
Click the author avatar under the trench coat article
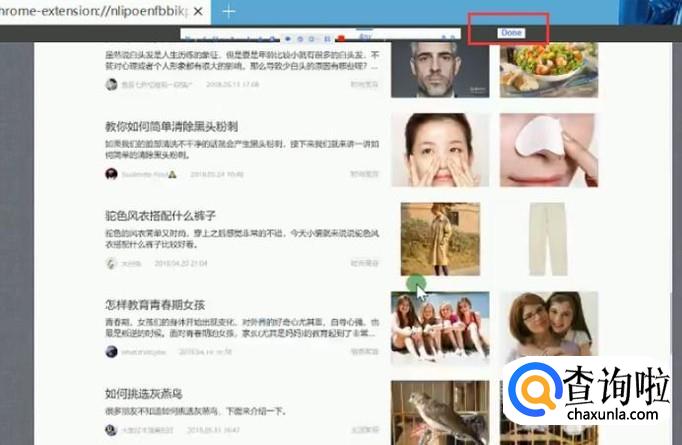coord(111,263)
